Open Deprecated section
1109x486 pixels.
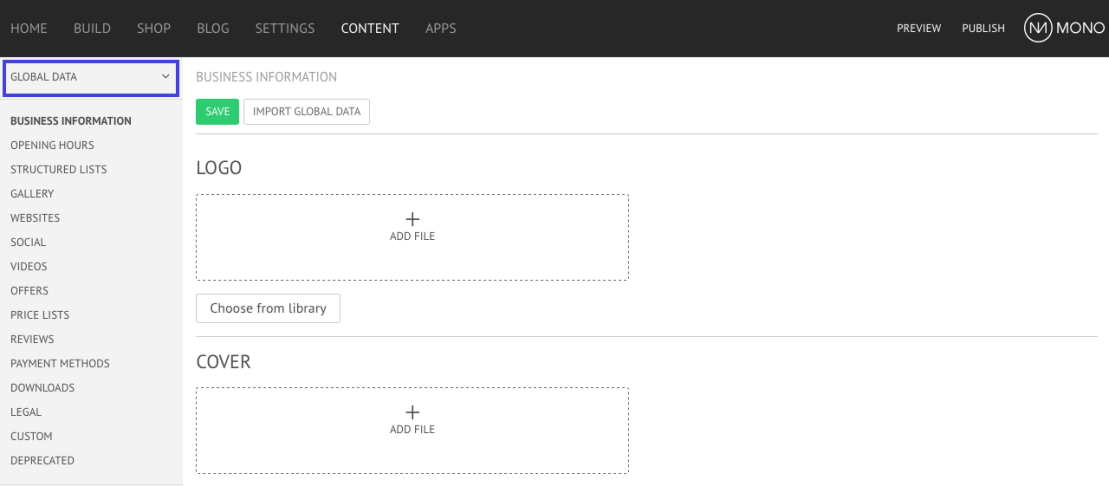42,461
